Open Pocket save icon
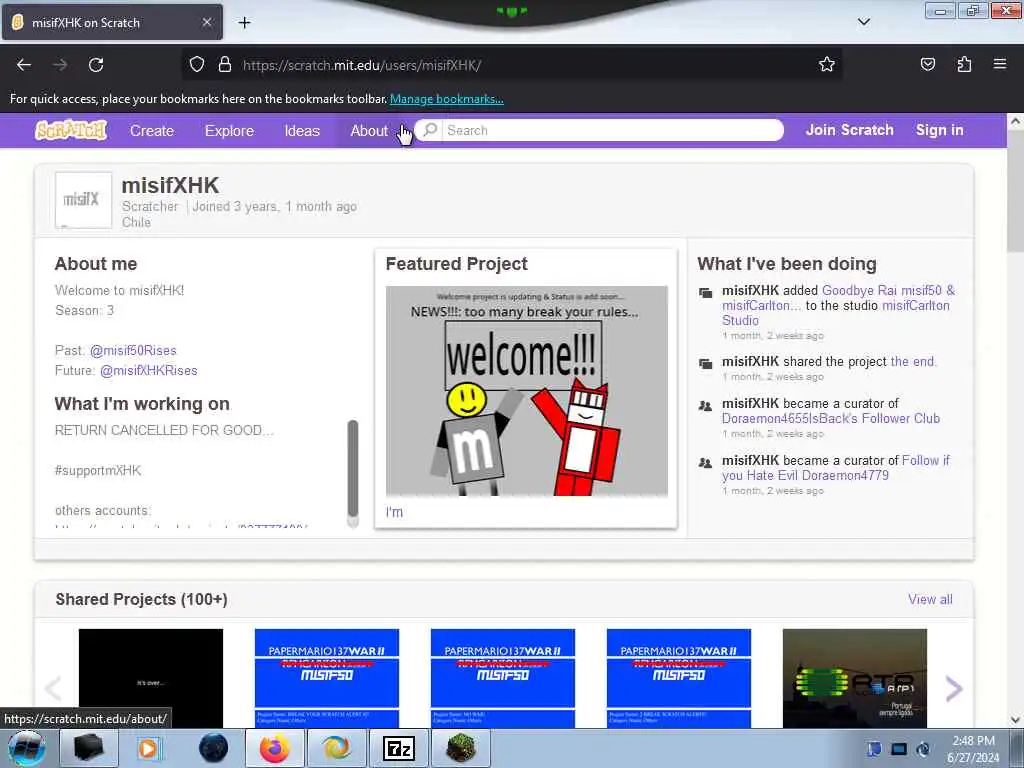 927,65
